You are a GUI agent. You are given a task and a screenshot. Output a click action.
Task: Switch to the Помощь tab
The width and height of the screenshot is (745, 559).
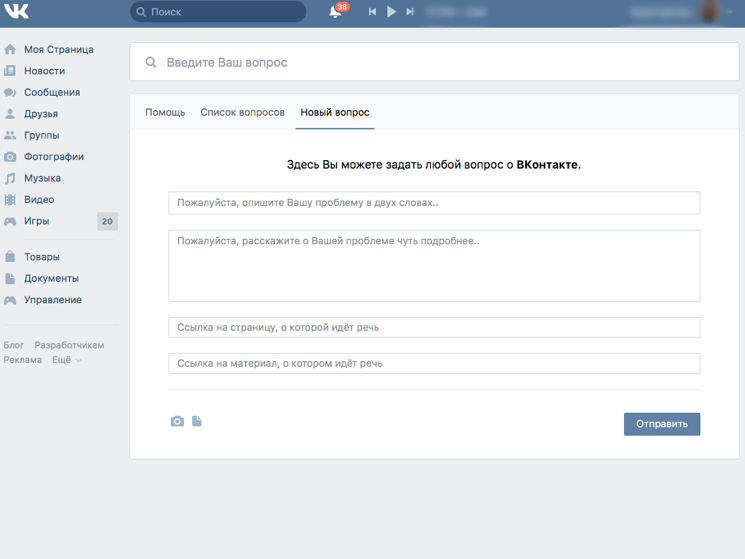[x=165, y=113]
